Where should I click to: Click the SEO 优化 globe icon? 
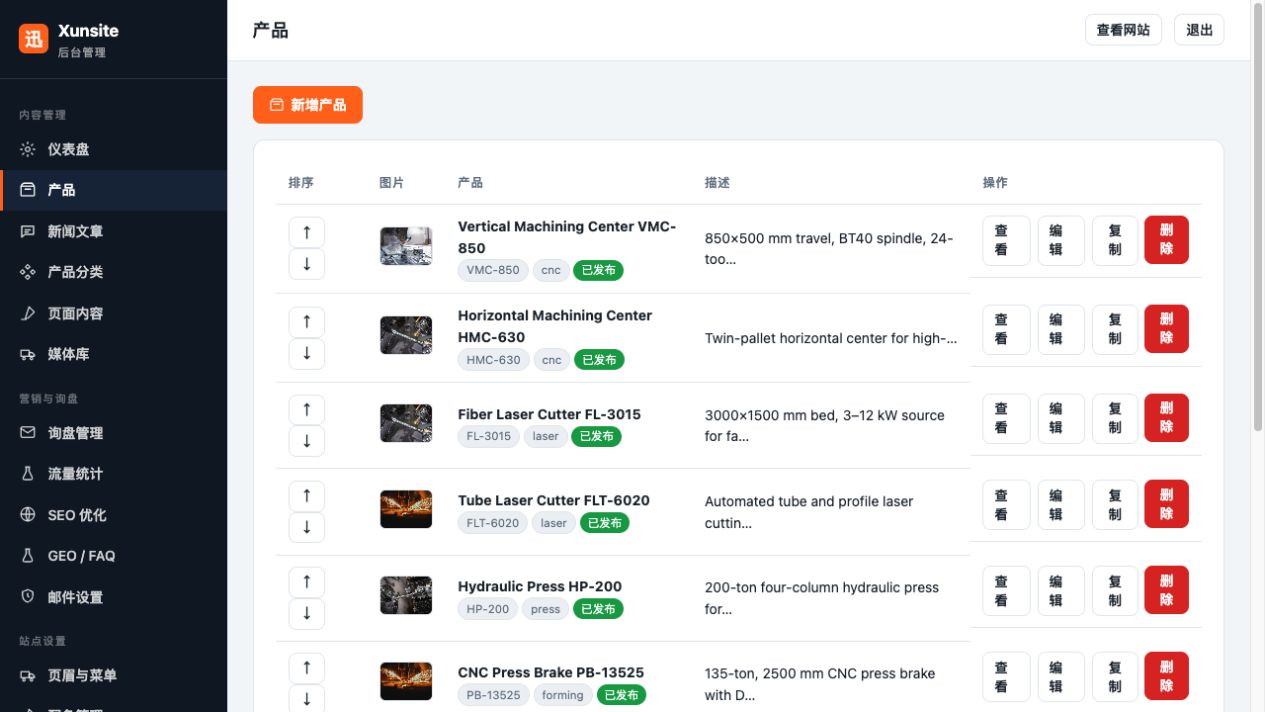(28, 515)
